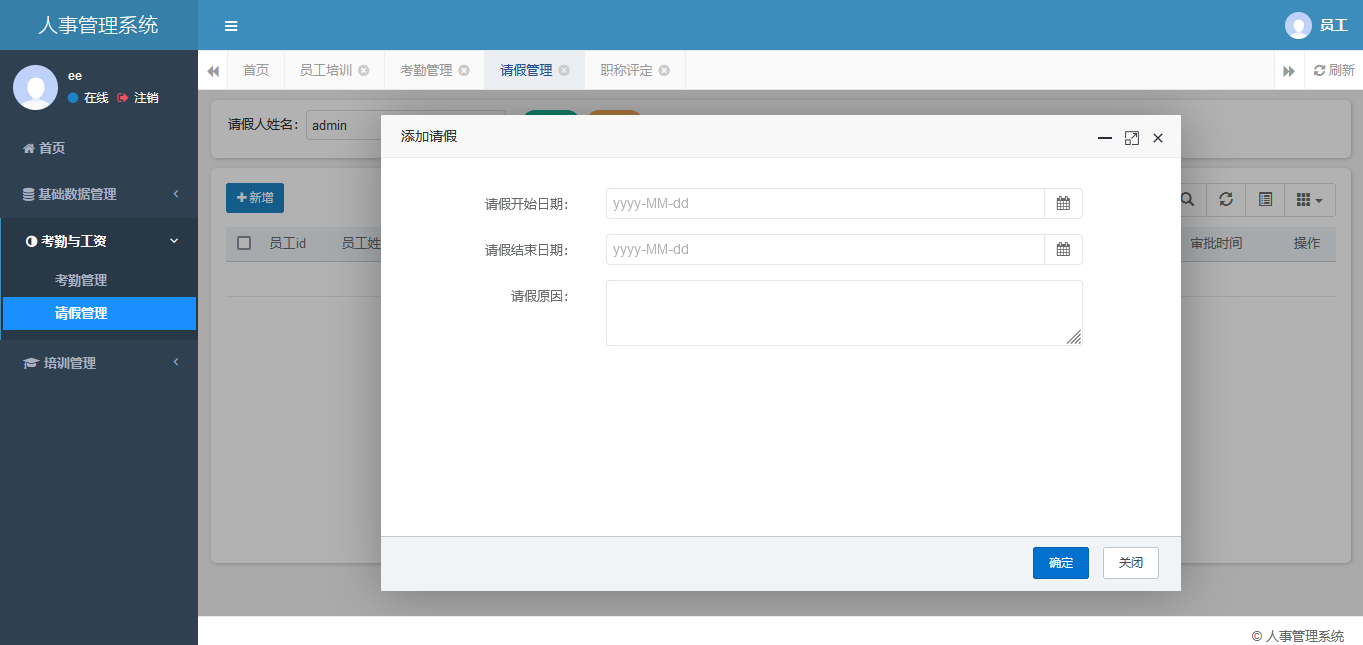The image size is (1363, 645).
Task: Select 考勤管理 in sidebar
Action: point(81,280)
